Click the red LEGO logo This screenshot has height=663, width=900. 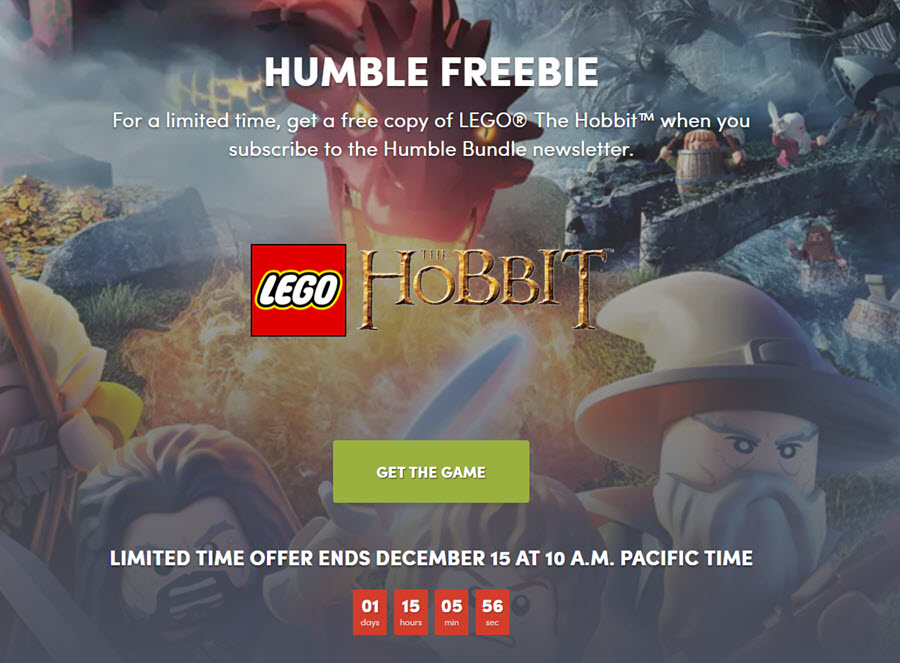click(x=298, y=290)
